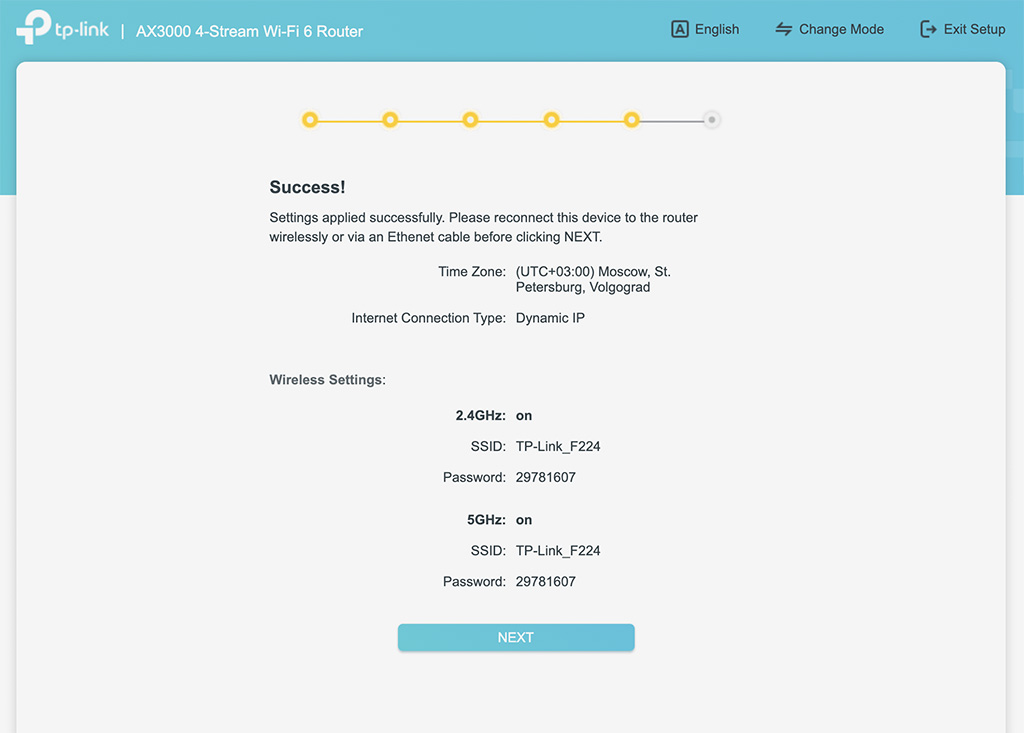Select Change Mode in the header

[x=829, y=29]
